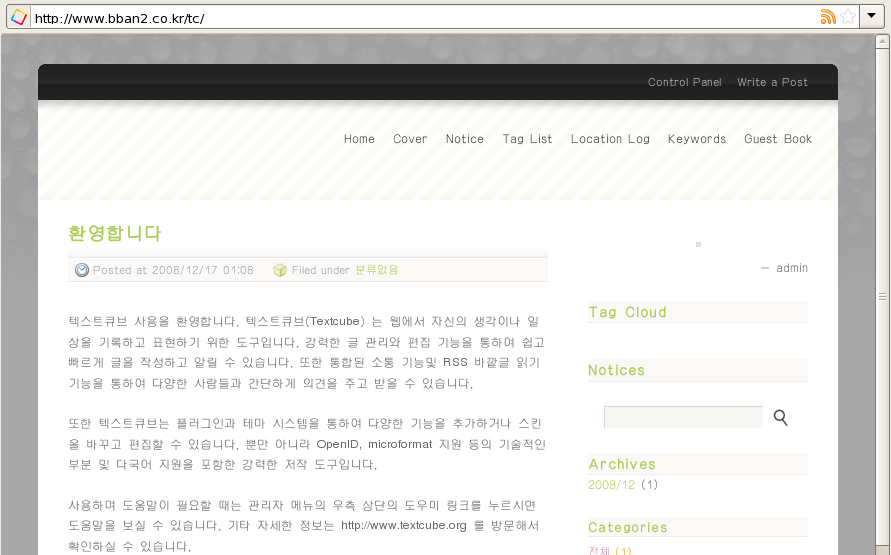Click the clock icon beside Posted at
Screen dimensions: 891x555
82,270
